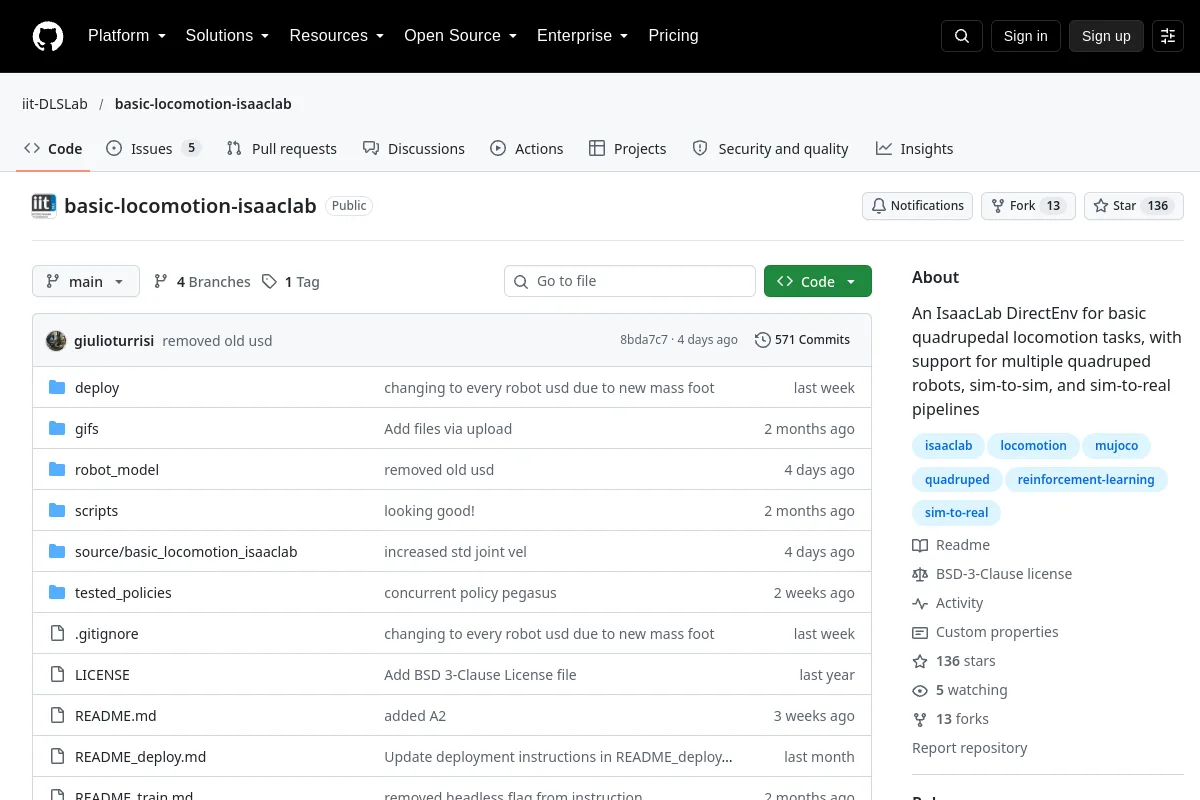Viewport: 1200px width, 800px height.
Task: Click the fork icon beside 13 forks
Action: point(920,719)
